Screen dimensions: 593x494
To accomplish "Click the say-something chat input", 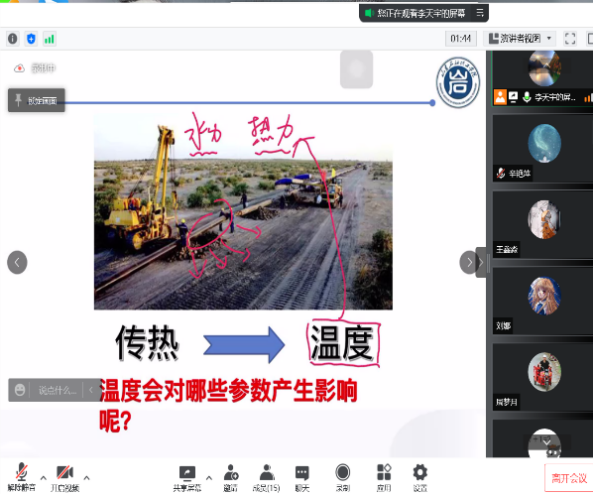I will pyautogui.click(x=57, y=390).
